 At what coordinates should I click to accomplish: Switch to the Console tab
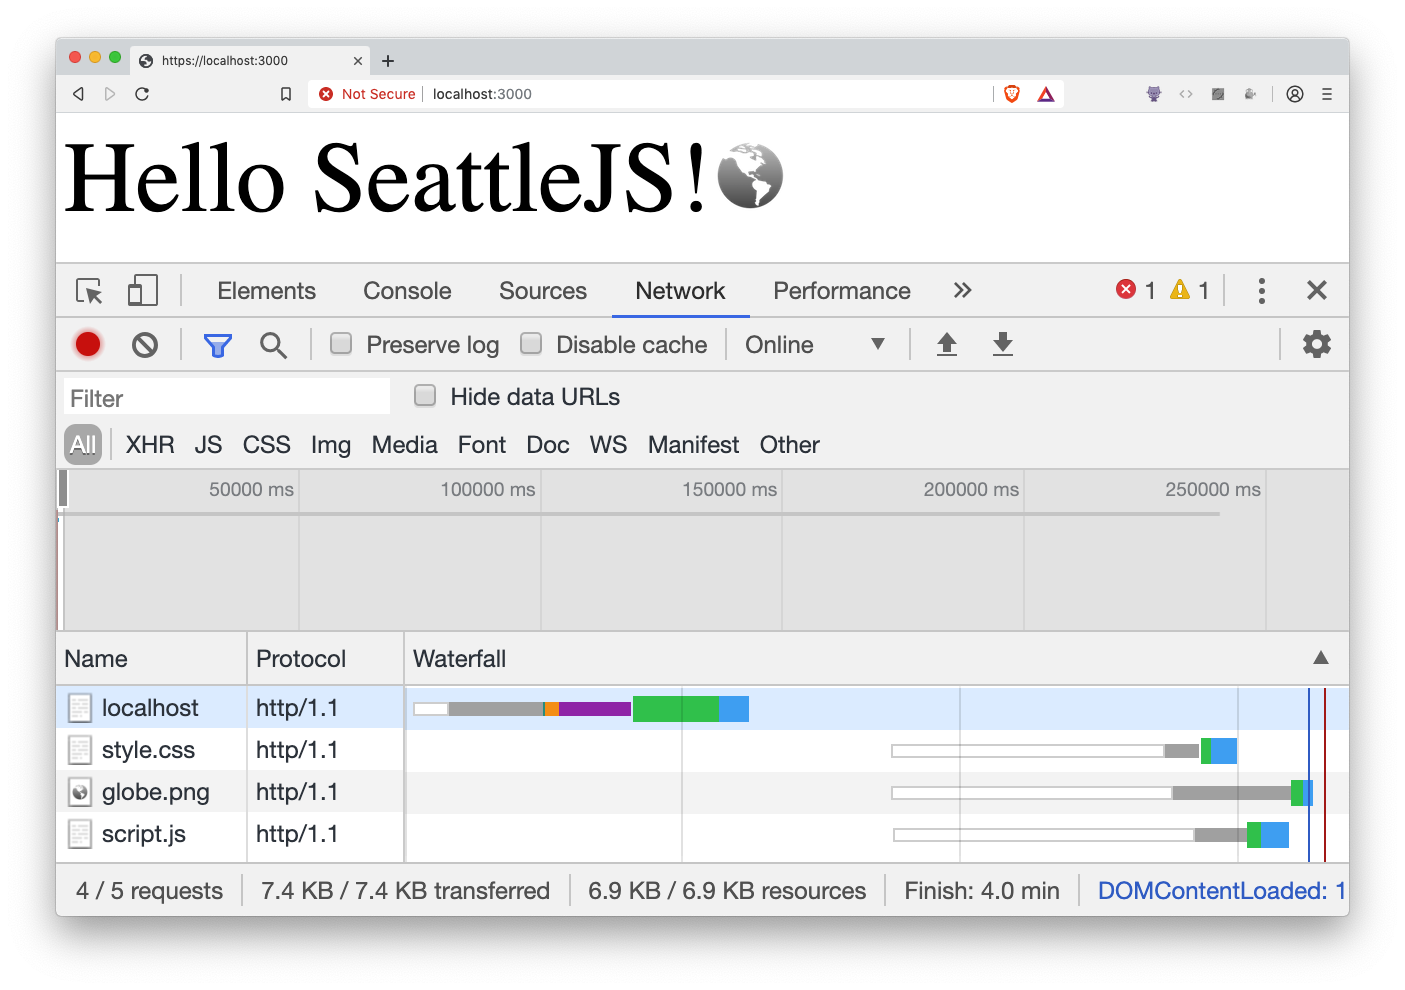[x=407, y=291]
